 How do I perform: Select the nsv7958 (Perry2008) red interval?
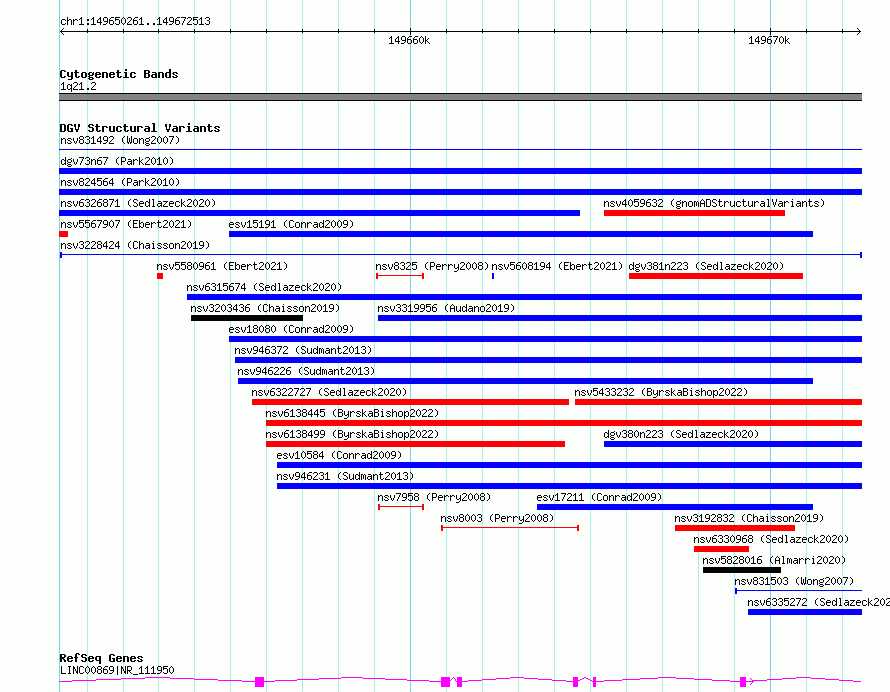pyautogui.click(x=401, y=507)
